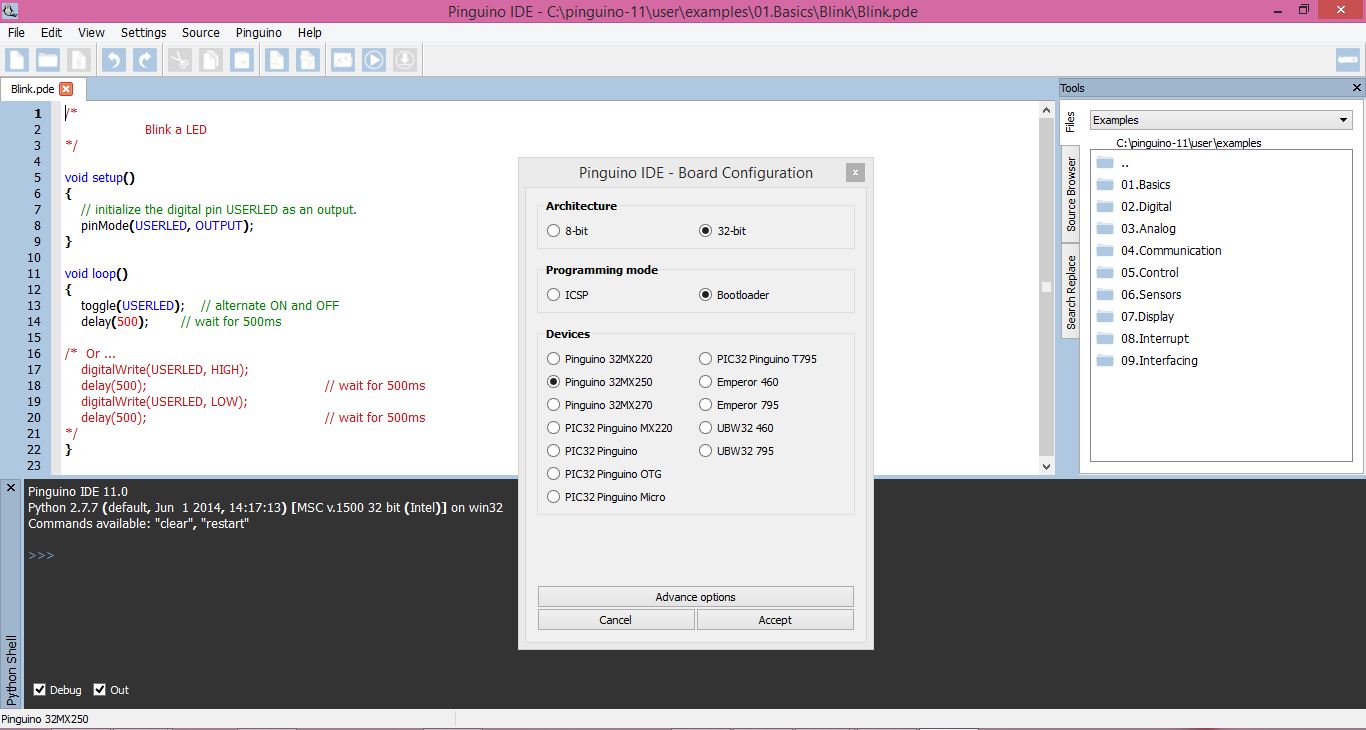
Task: Click Accept in Board Configuration
Action: click(x=775, y=620)
